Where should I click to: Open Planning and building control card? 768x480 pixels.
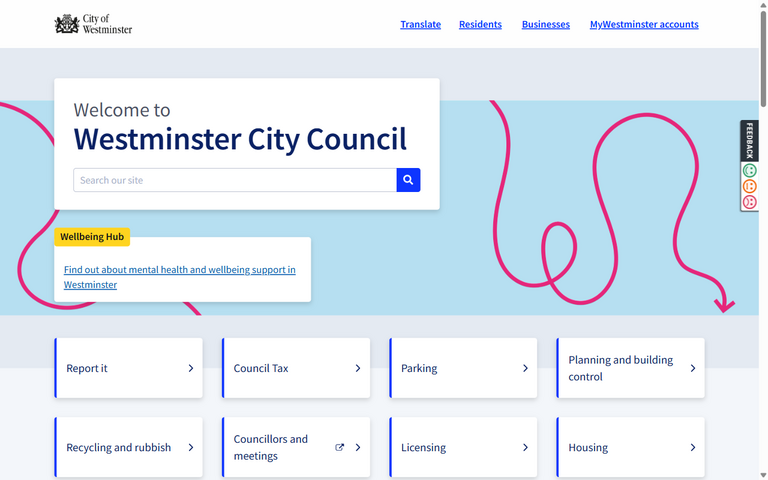[630, 368]
